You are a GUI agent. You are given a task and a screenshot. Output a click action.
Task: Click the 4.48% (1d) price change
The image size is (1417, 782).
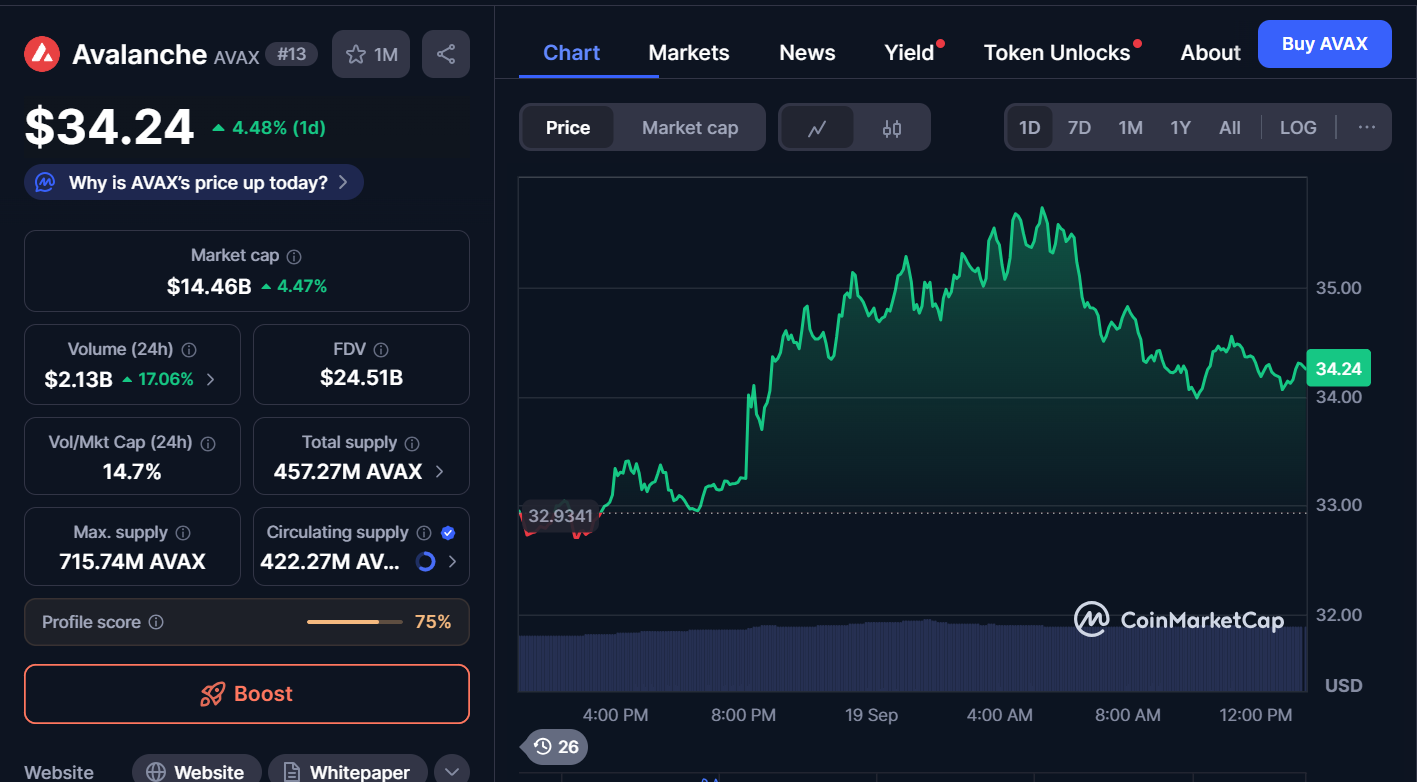point(269,128)
